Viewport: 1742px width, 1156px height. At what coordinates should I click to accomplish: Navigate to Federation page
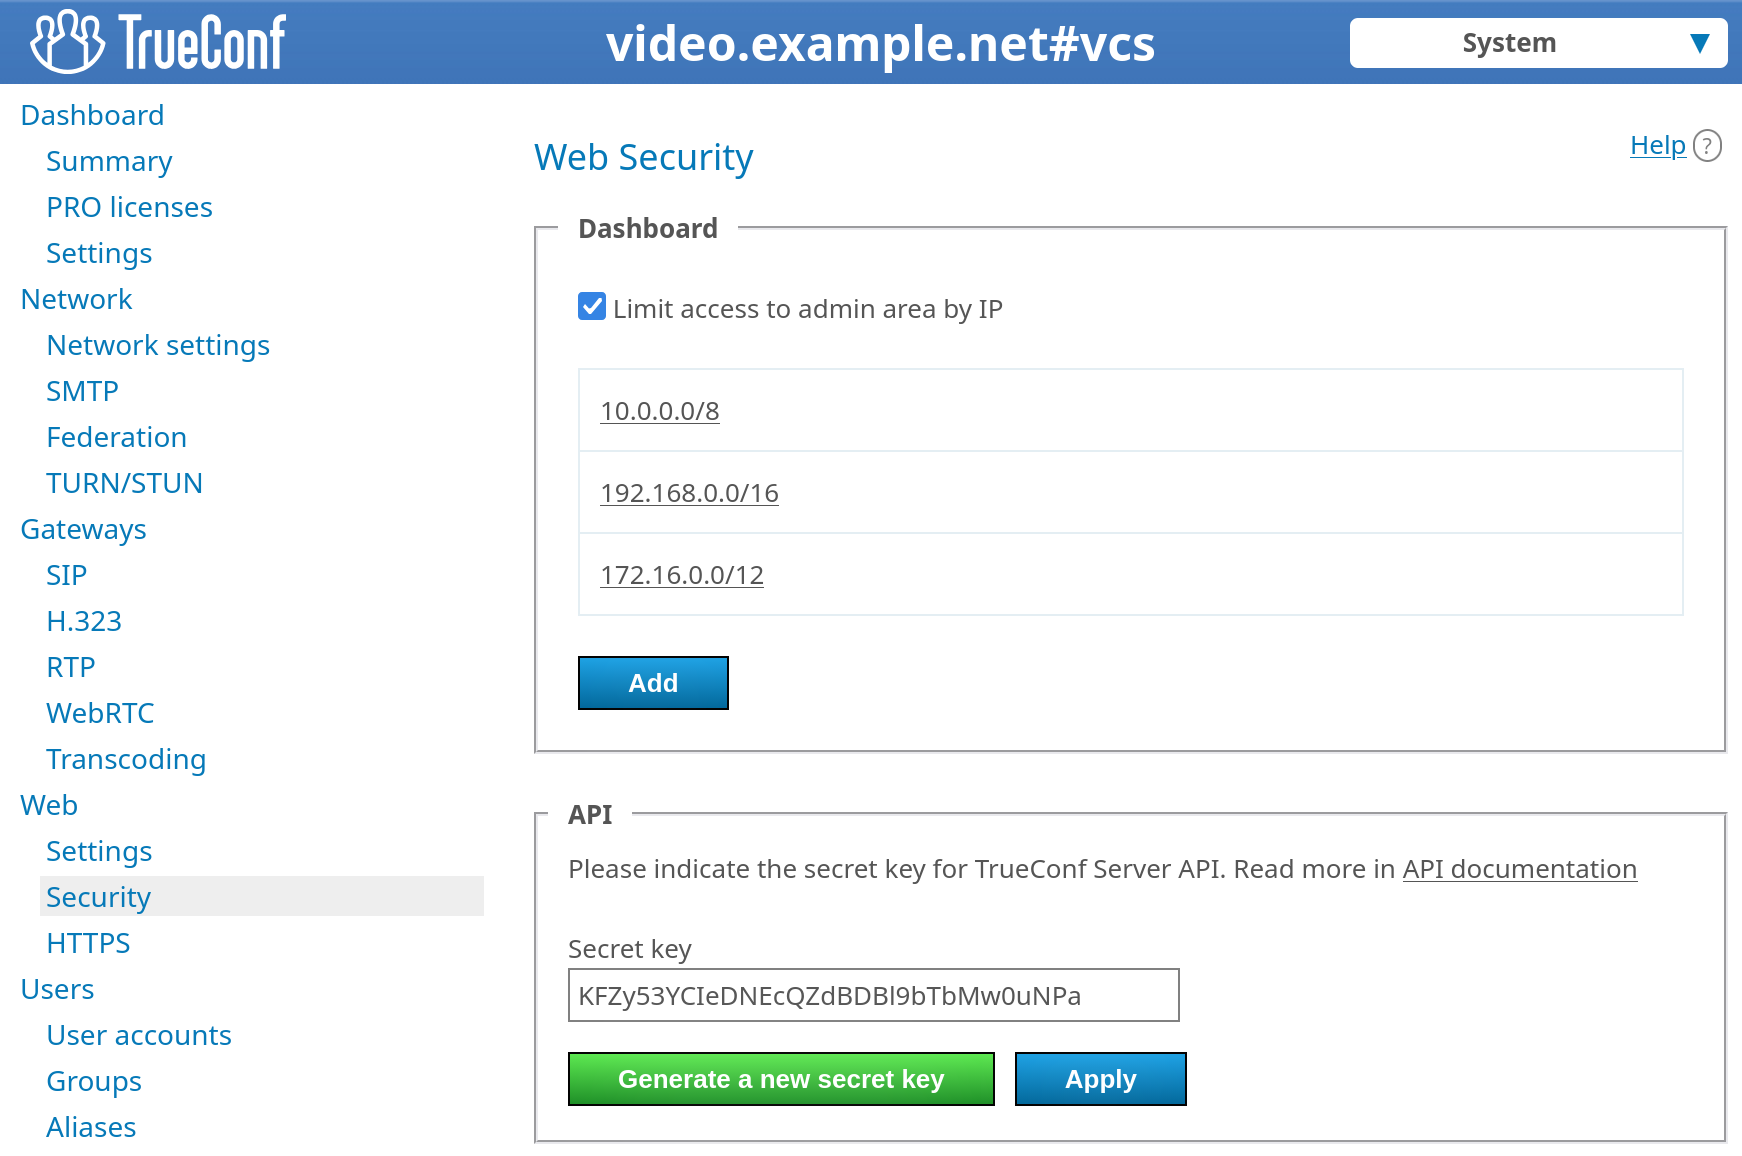tap(116, 437)
